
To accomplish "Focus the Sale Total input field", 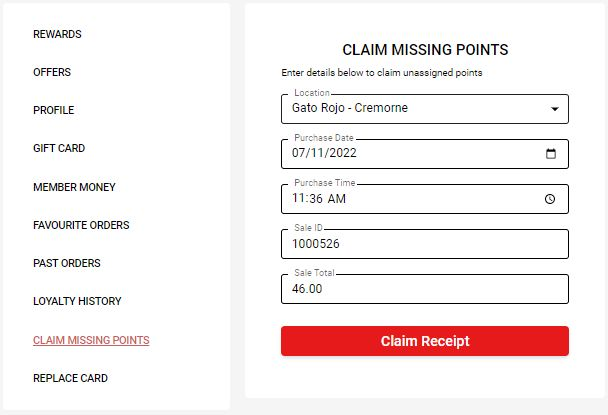I will click(x=425, y=289).
